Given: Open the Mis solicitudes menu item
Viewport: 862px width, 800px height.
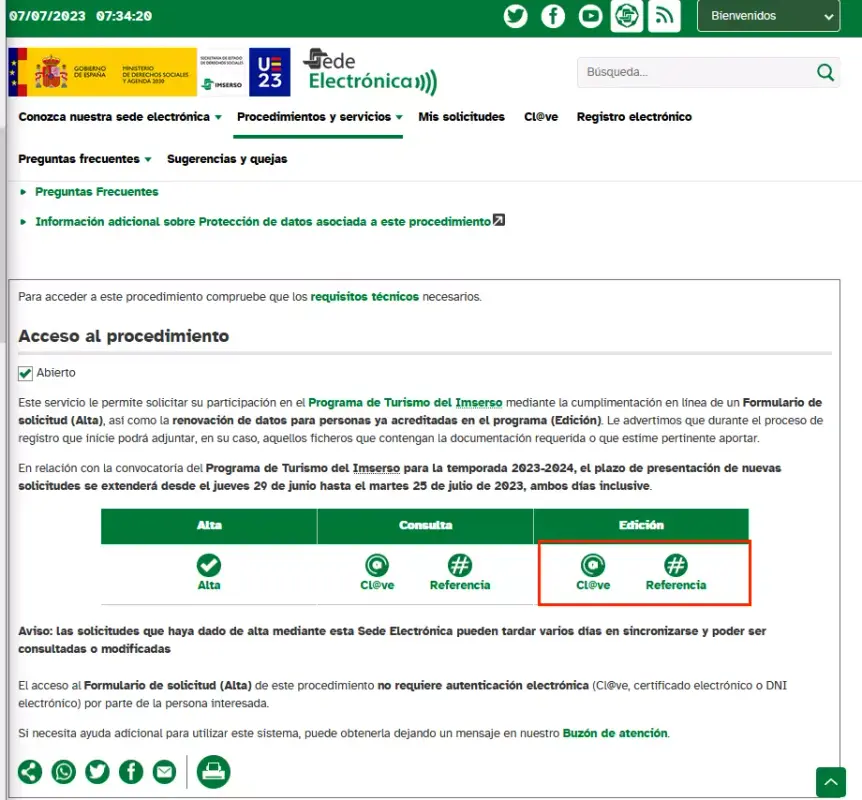Looking at the screenshot, I should point(461,117).
